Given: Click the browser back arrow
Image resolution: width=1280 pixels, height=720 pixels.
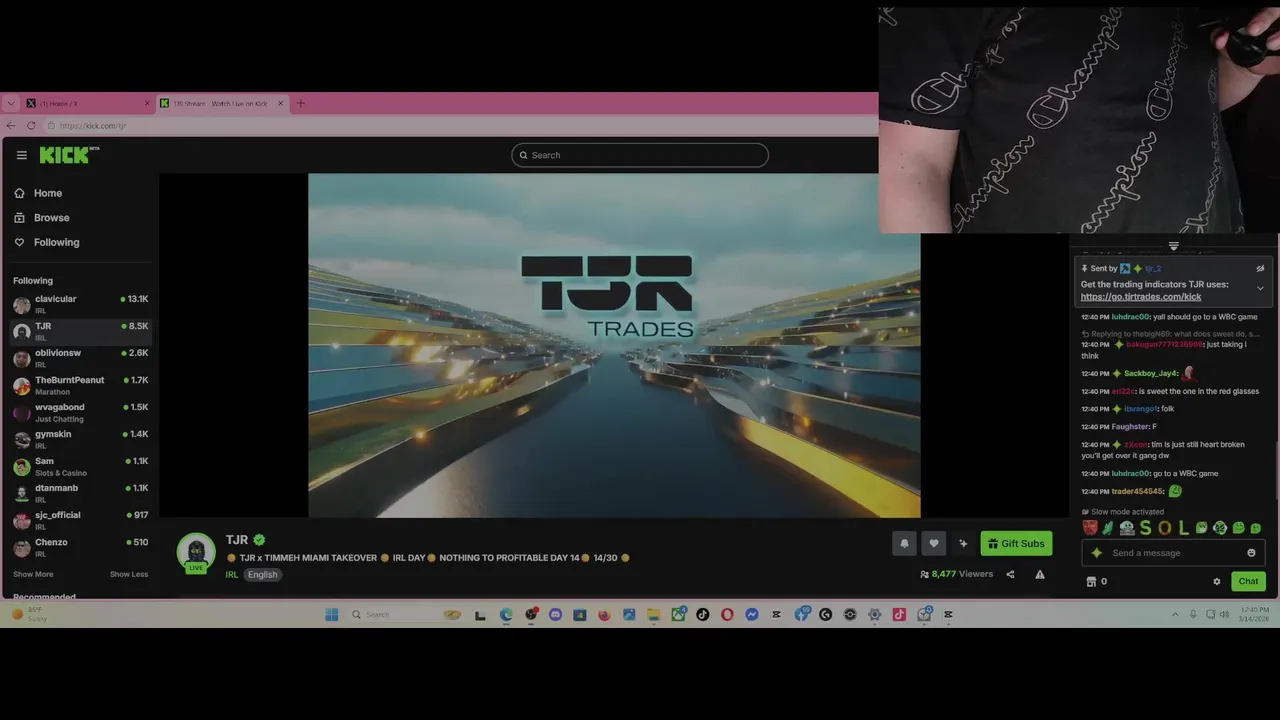Looking at the screenshot, I should pos(11,125).
